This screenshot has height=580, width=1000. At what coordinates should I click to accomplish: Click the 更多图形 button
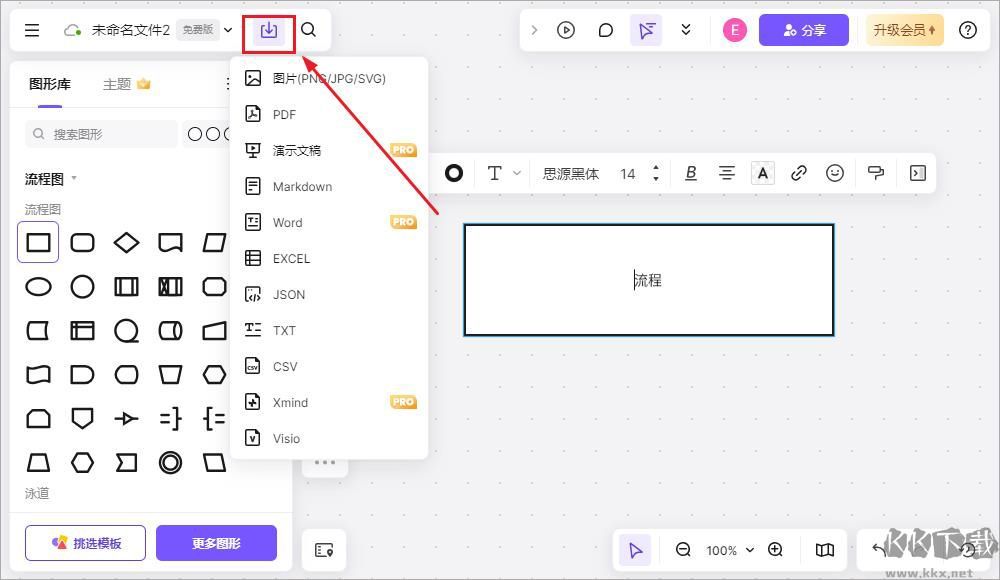tap(216, 543)
